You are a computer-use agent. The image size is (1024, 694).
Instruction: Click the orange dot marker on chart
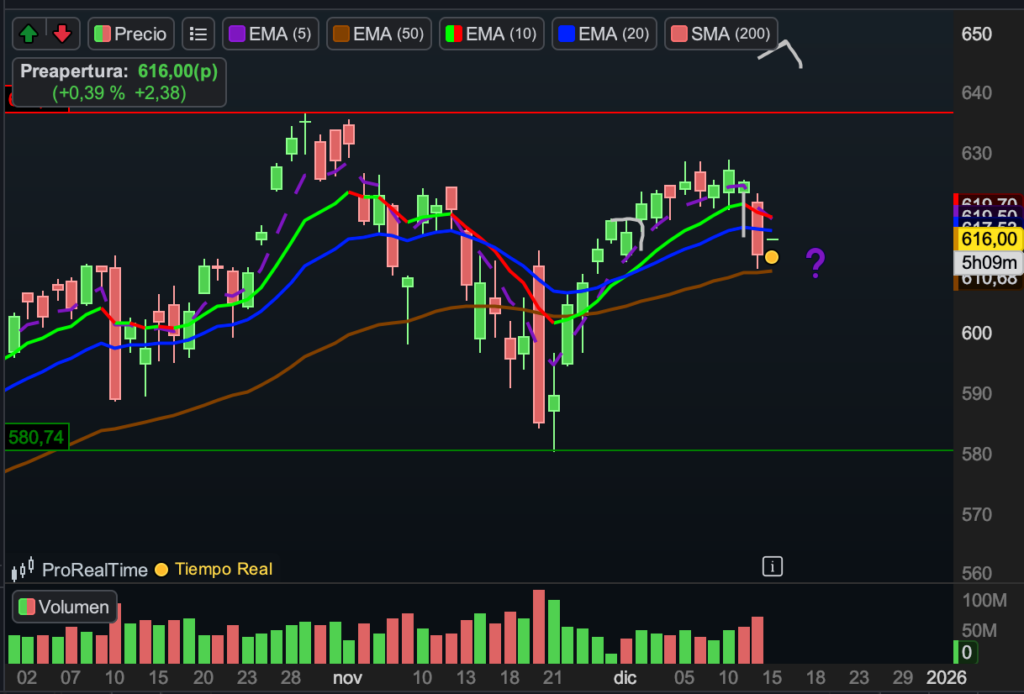[772, 257]
